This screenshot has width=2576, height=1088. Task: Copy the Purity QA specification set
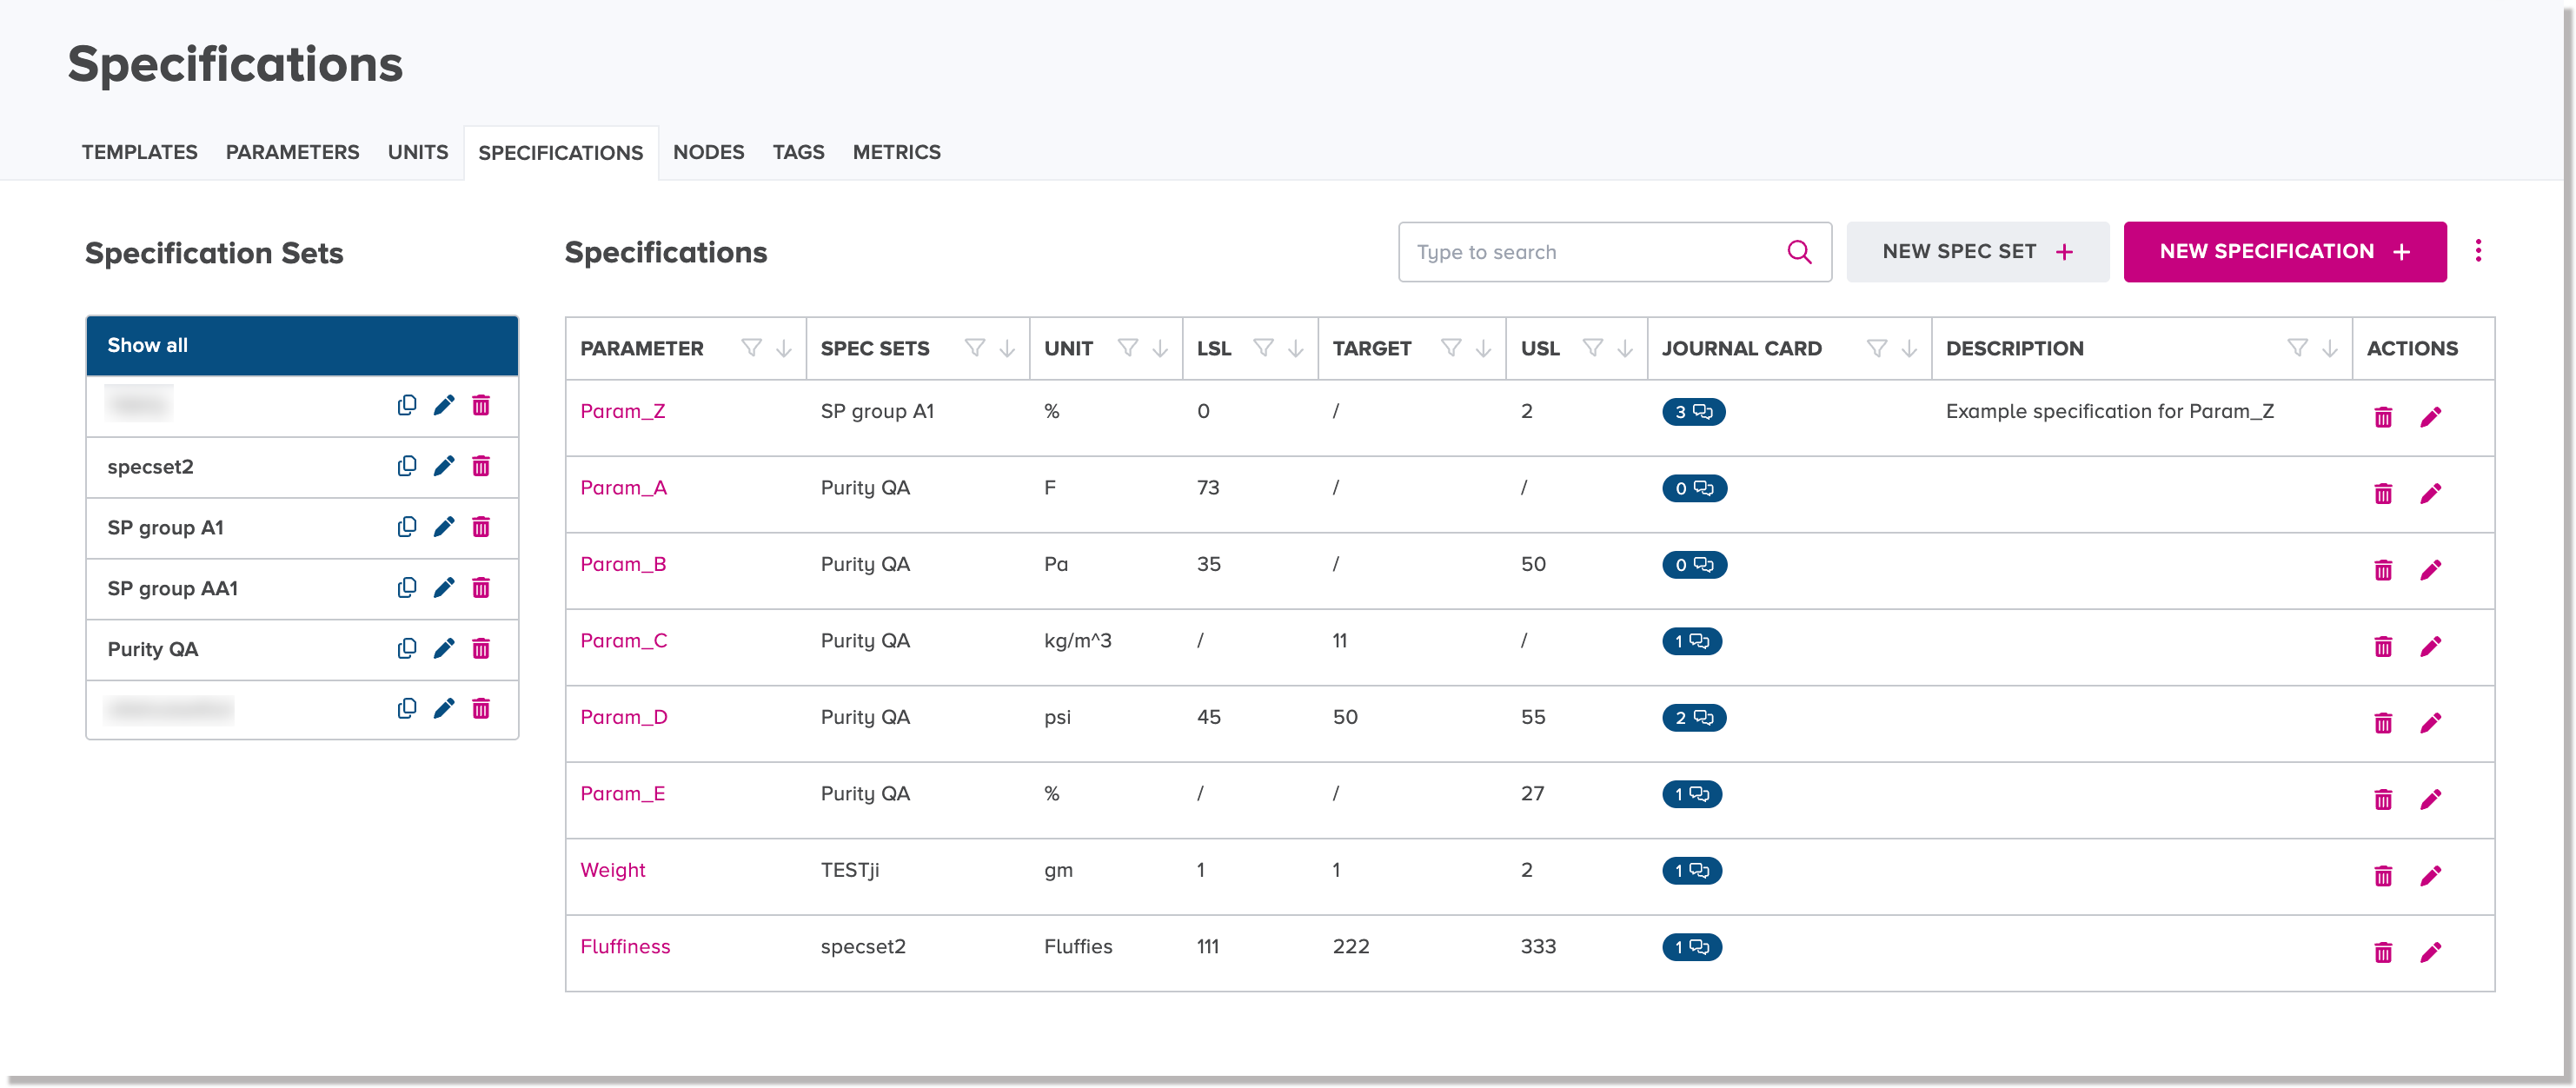pyautogui.click(x=406, y=649)
